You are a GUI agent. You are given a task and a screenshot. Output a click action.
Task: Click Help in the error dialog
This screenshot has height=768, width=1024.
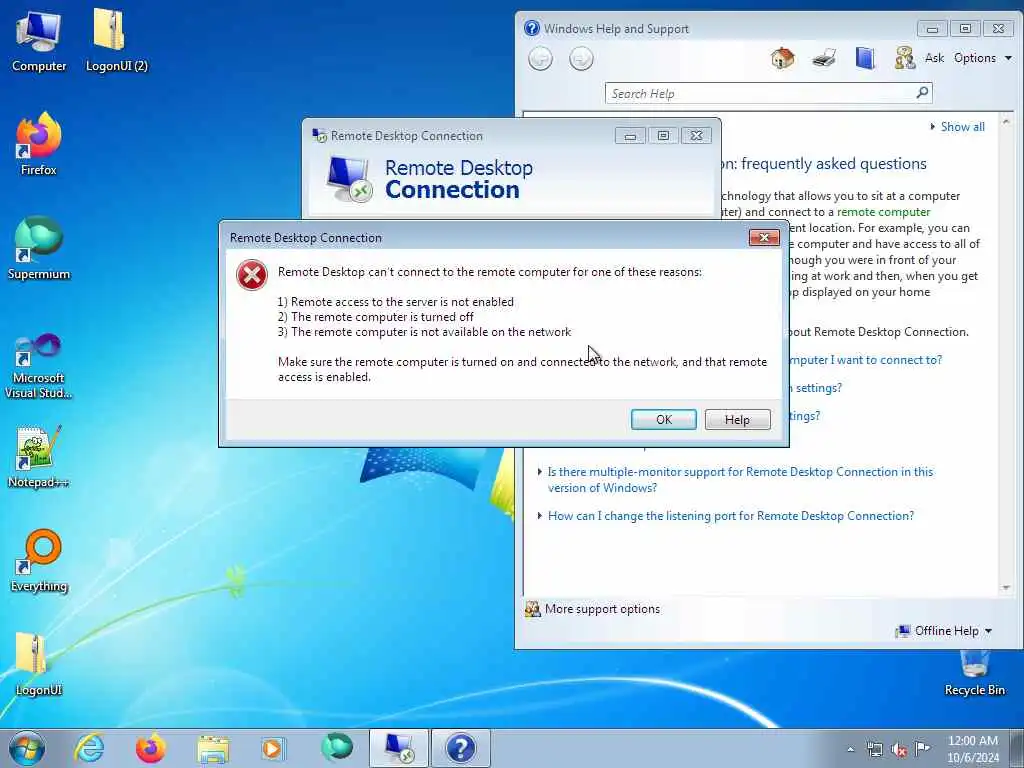click(737, 419)
